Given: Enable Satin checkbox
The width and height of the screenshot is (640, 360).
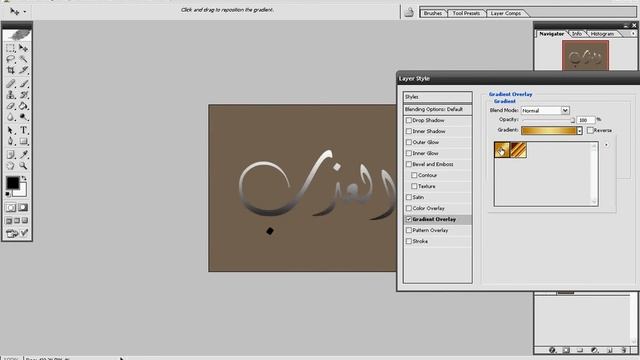Looking at the screenshot, I should tap(409, 198).
